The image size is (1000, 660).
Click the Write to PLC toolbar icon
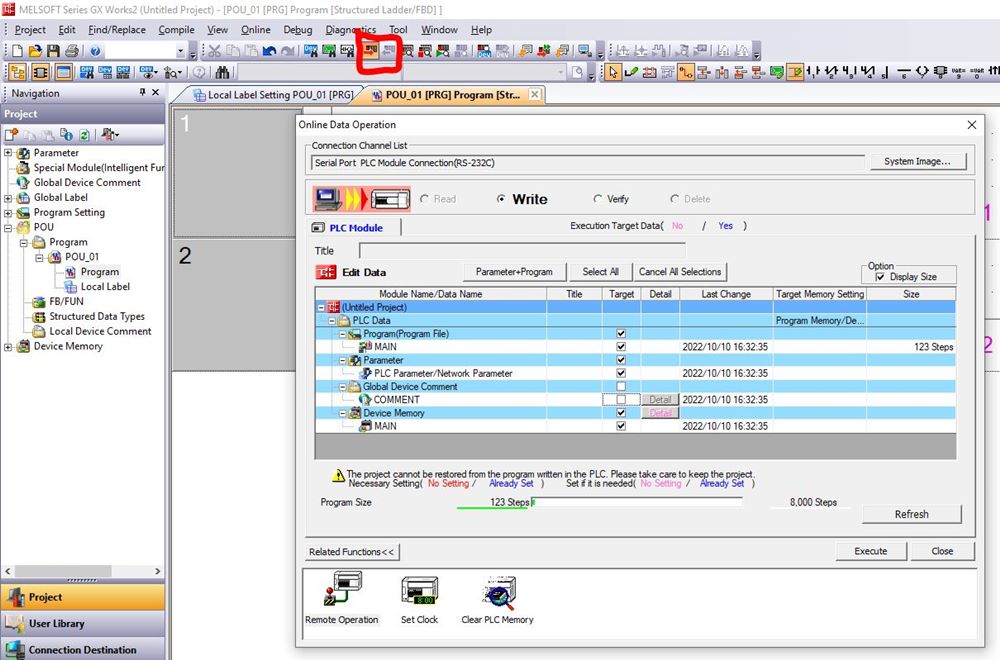pyautogui.click(x=371, y=51)
